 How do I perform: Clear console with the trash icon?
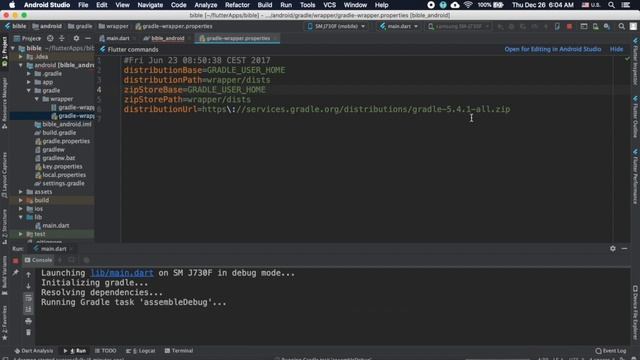coord(28,332)
